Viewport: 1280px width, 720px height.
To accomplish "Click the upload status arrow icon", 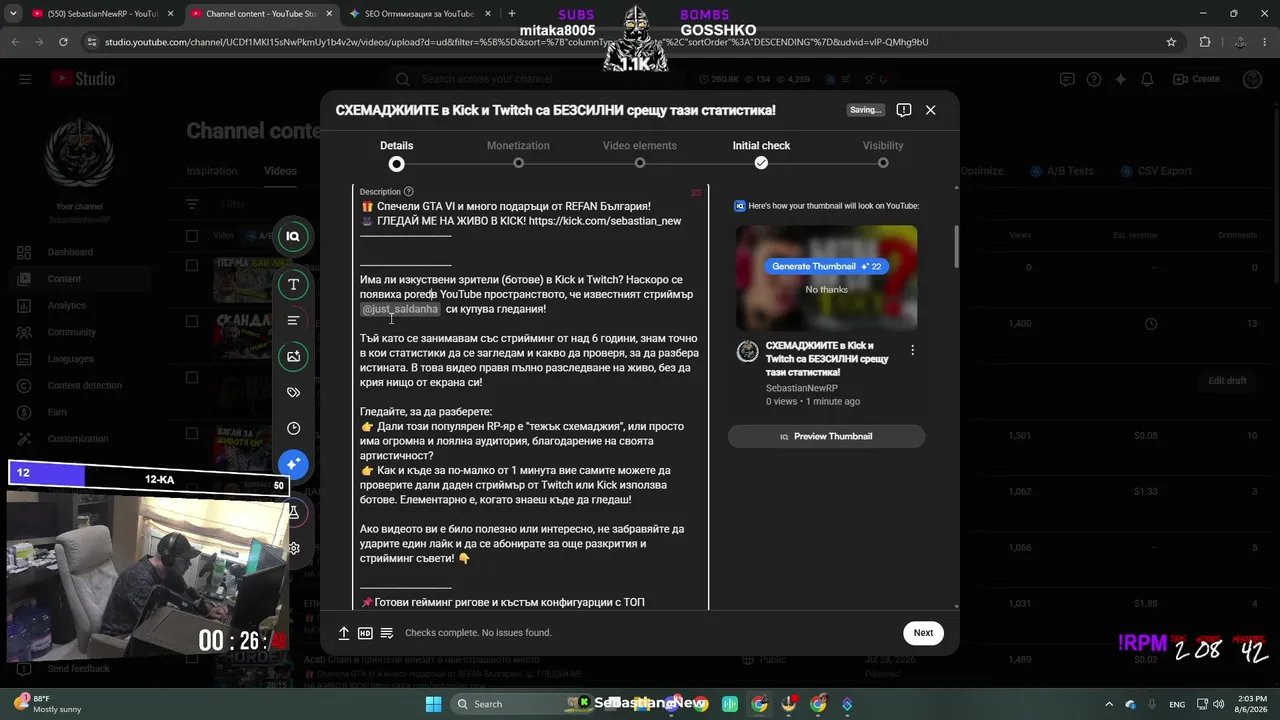I will tap(344, 633).
